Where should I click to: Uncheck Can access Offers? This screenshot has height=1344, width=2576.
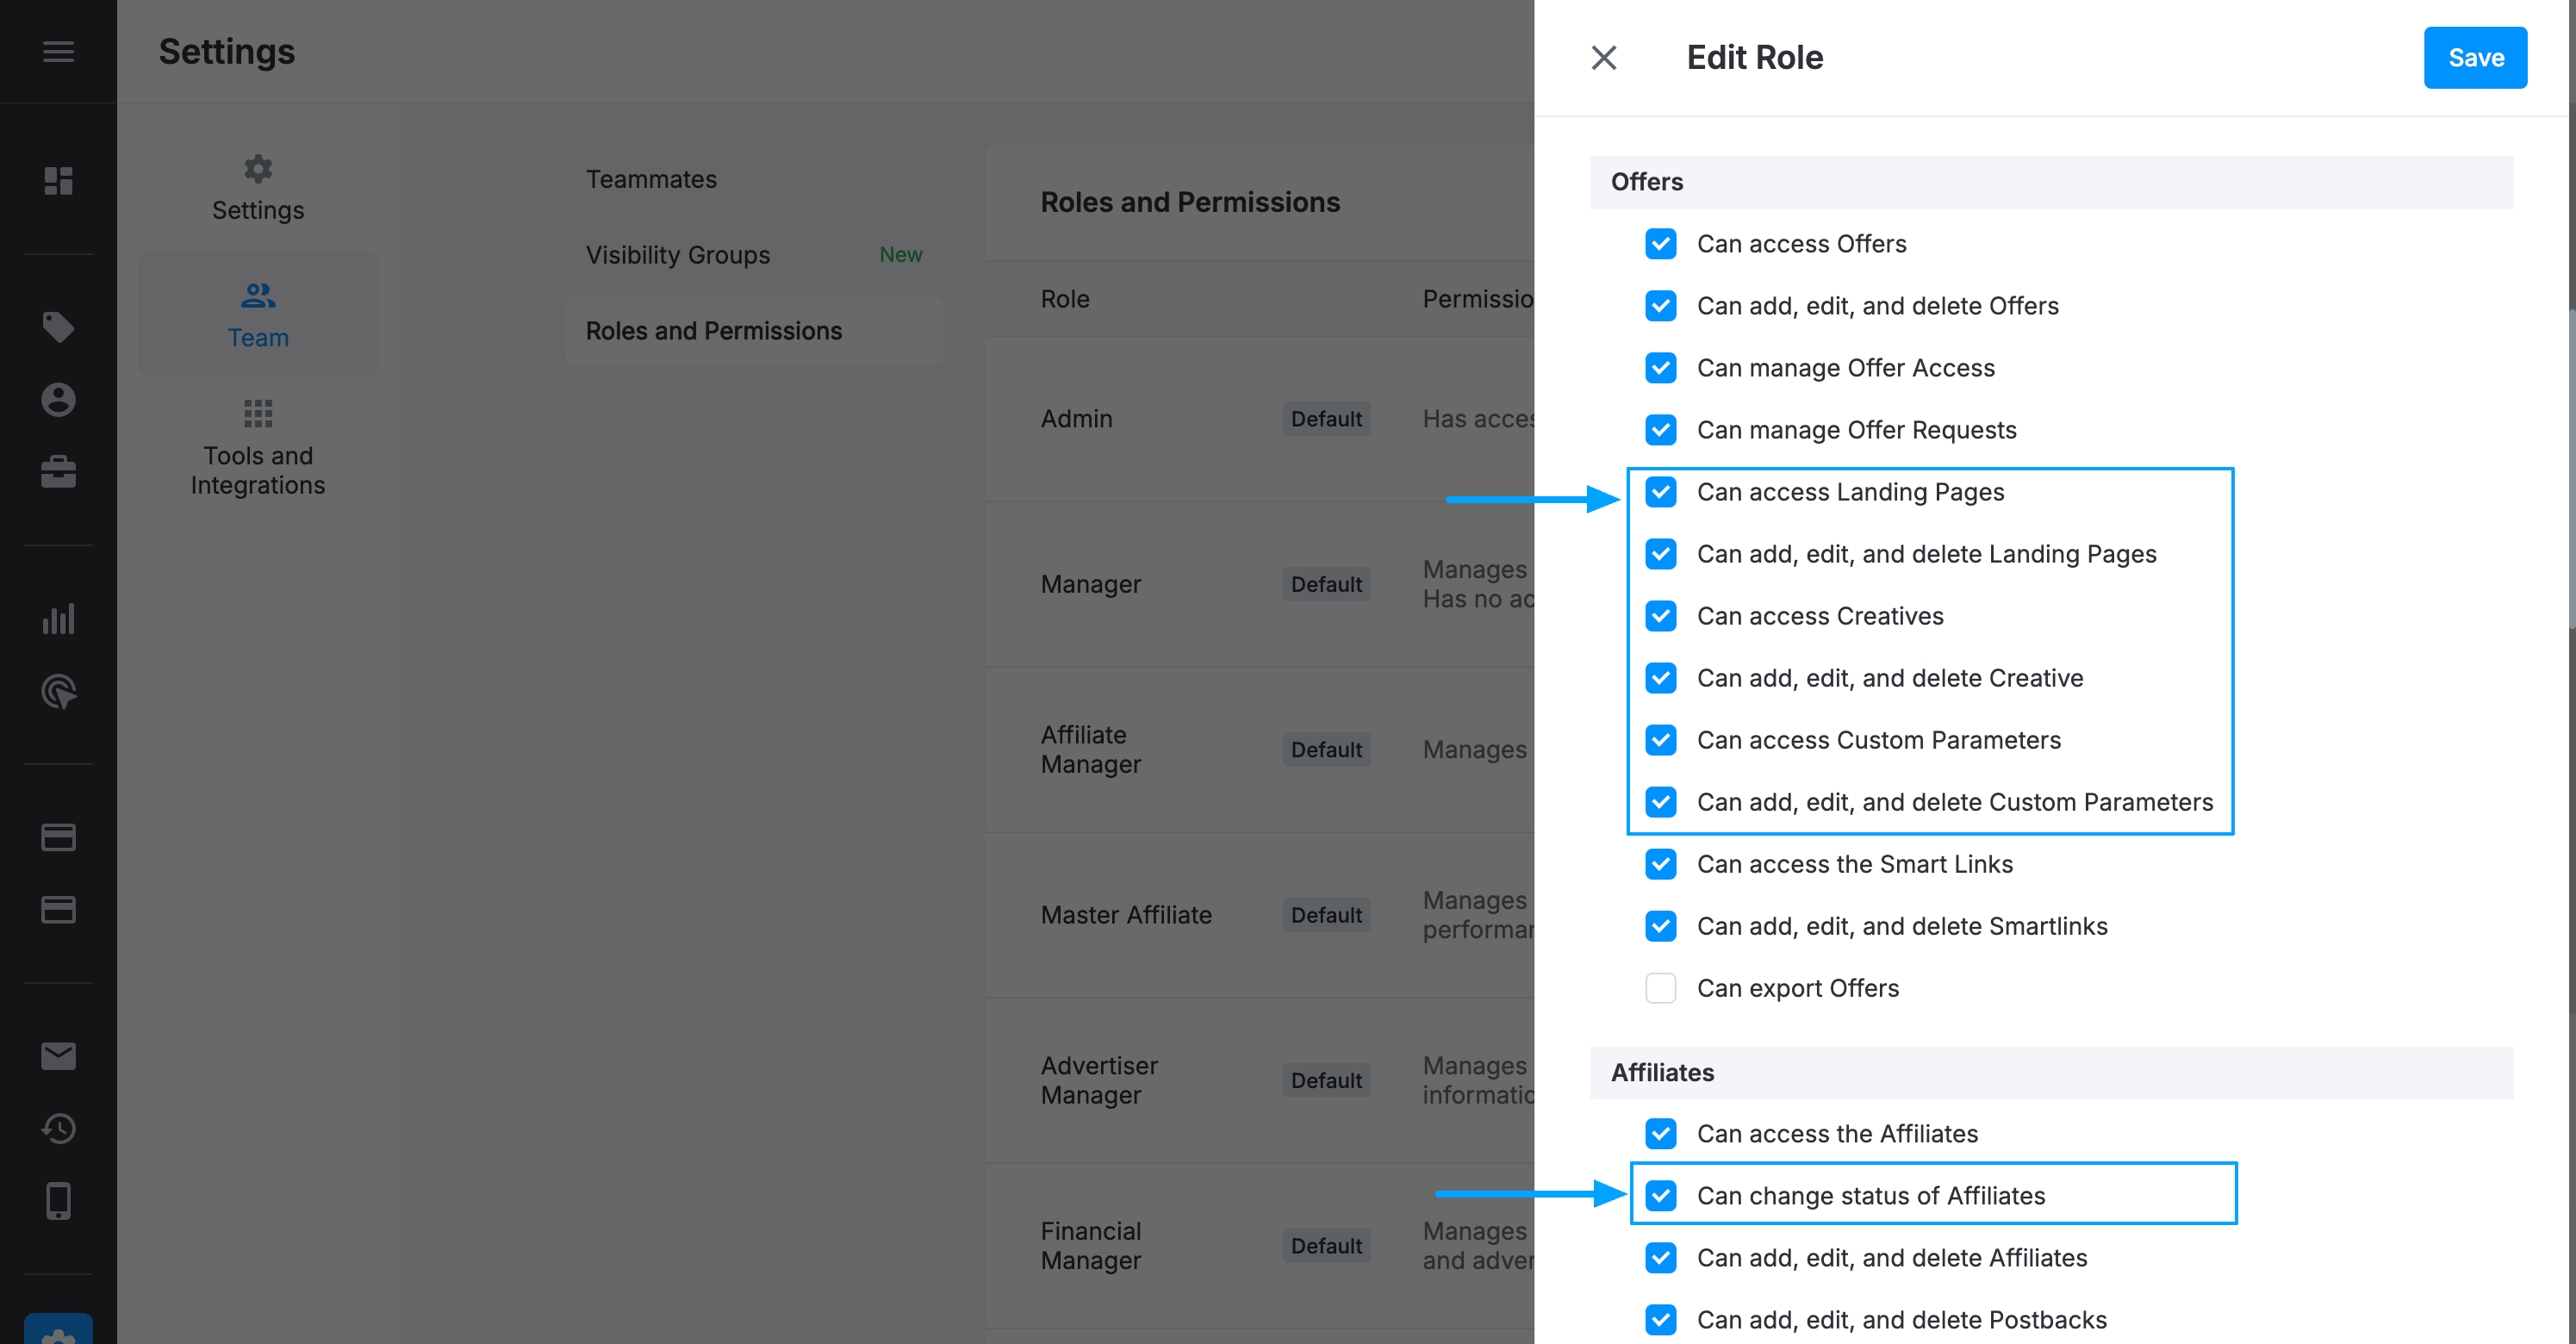[x=1661, y=244]
